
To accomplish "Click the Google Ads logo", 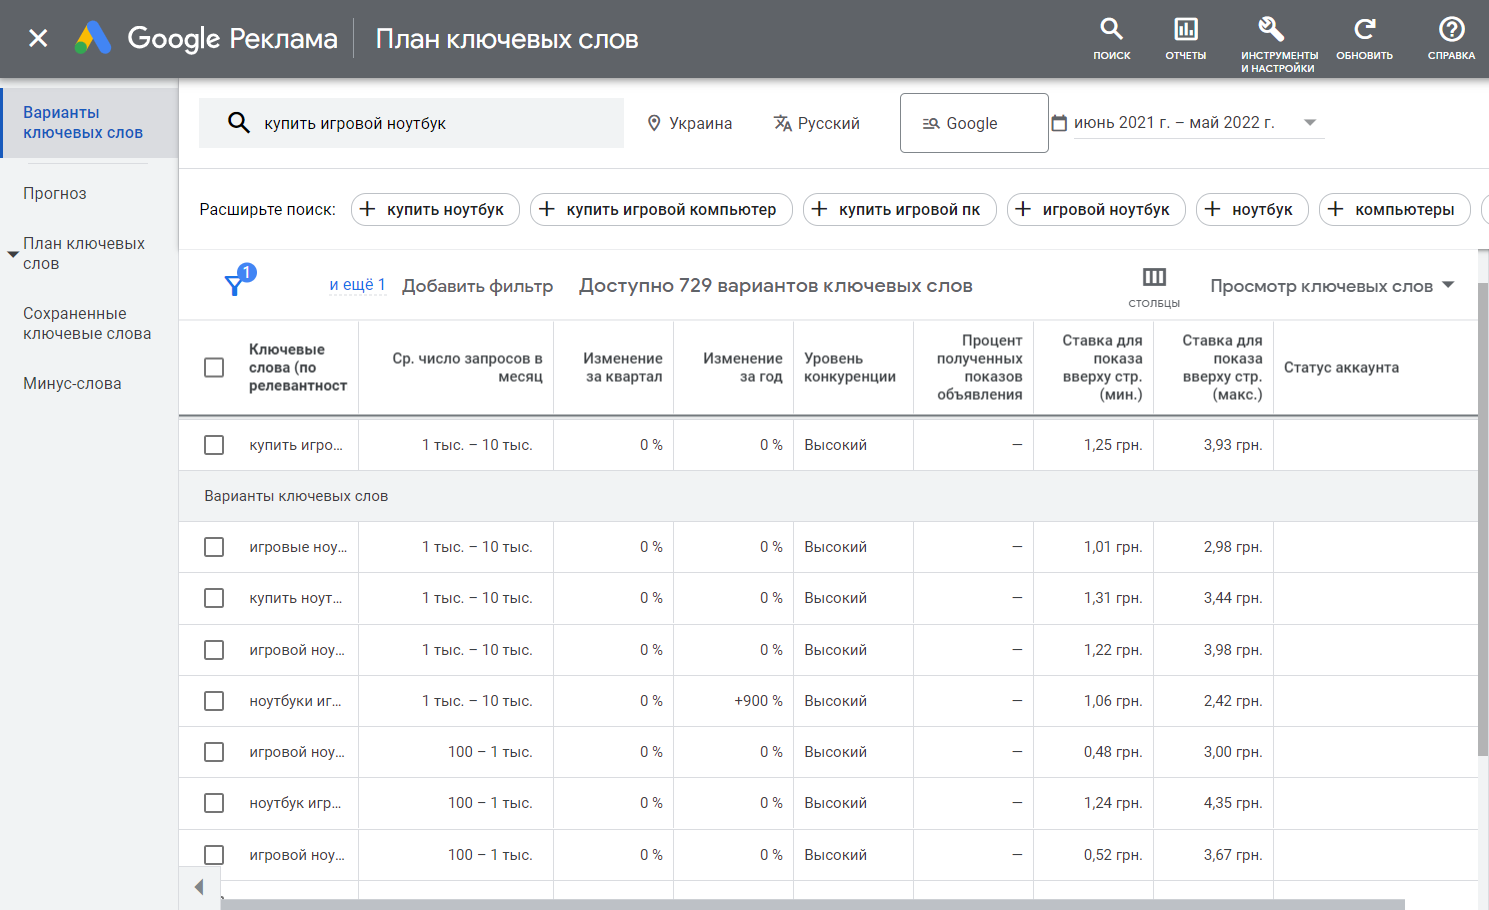I will click(x=93, y=38).
